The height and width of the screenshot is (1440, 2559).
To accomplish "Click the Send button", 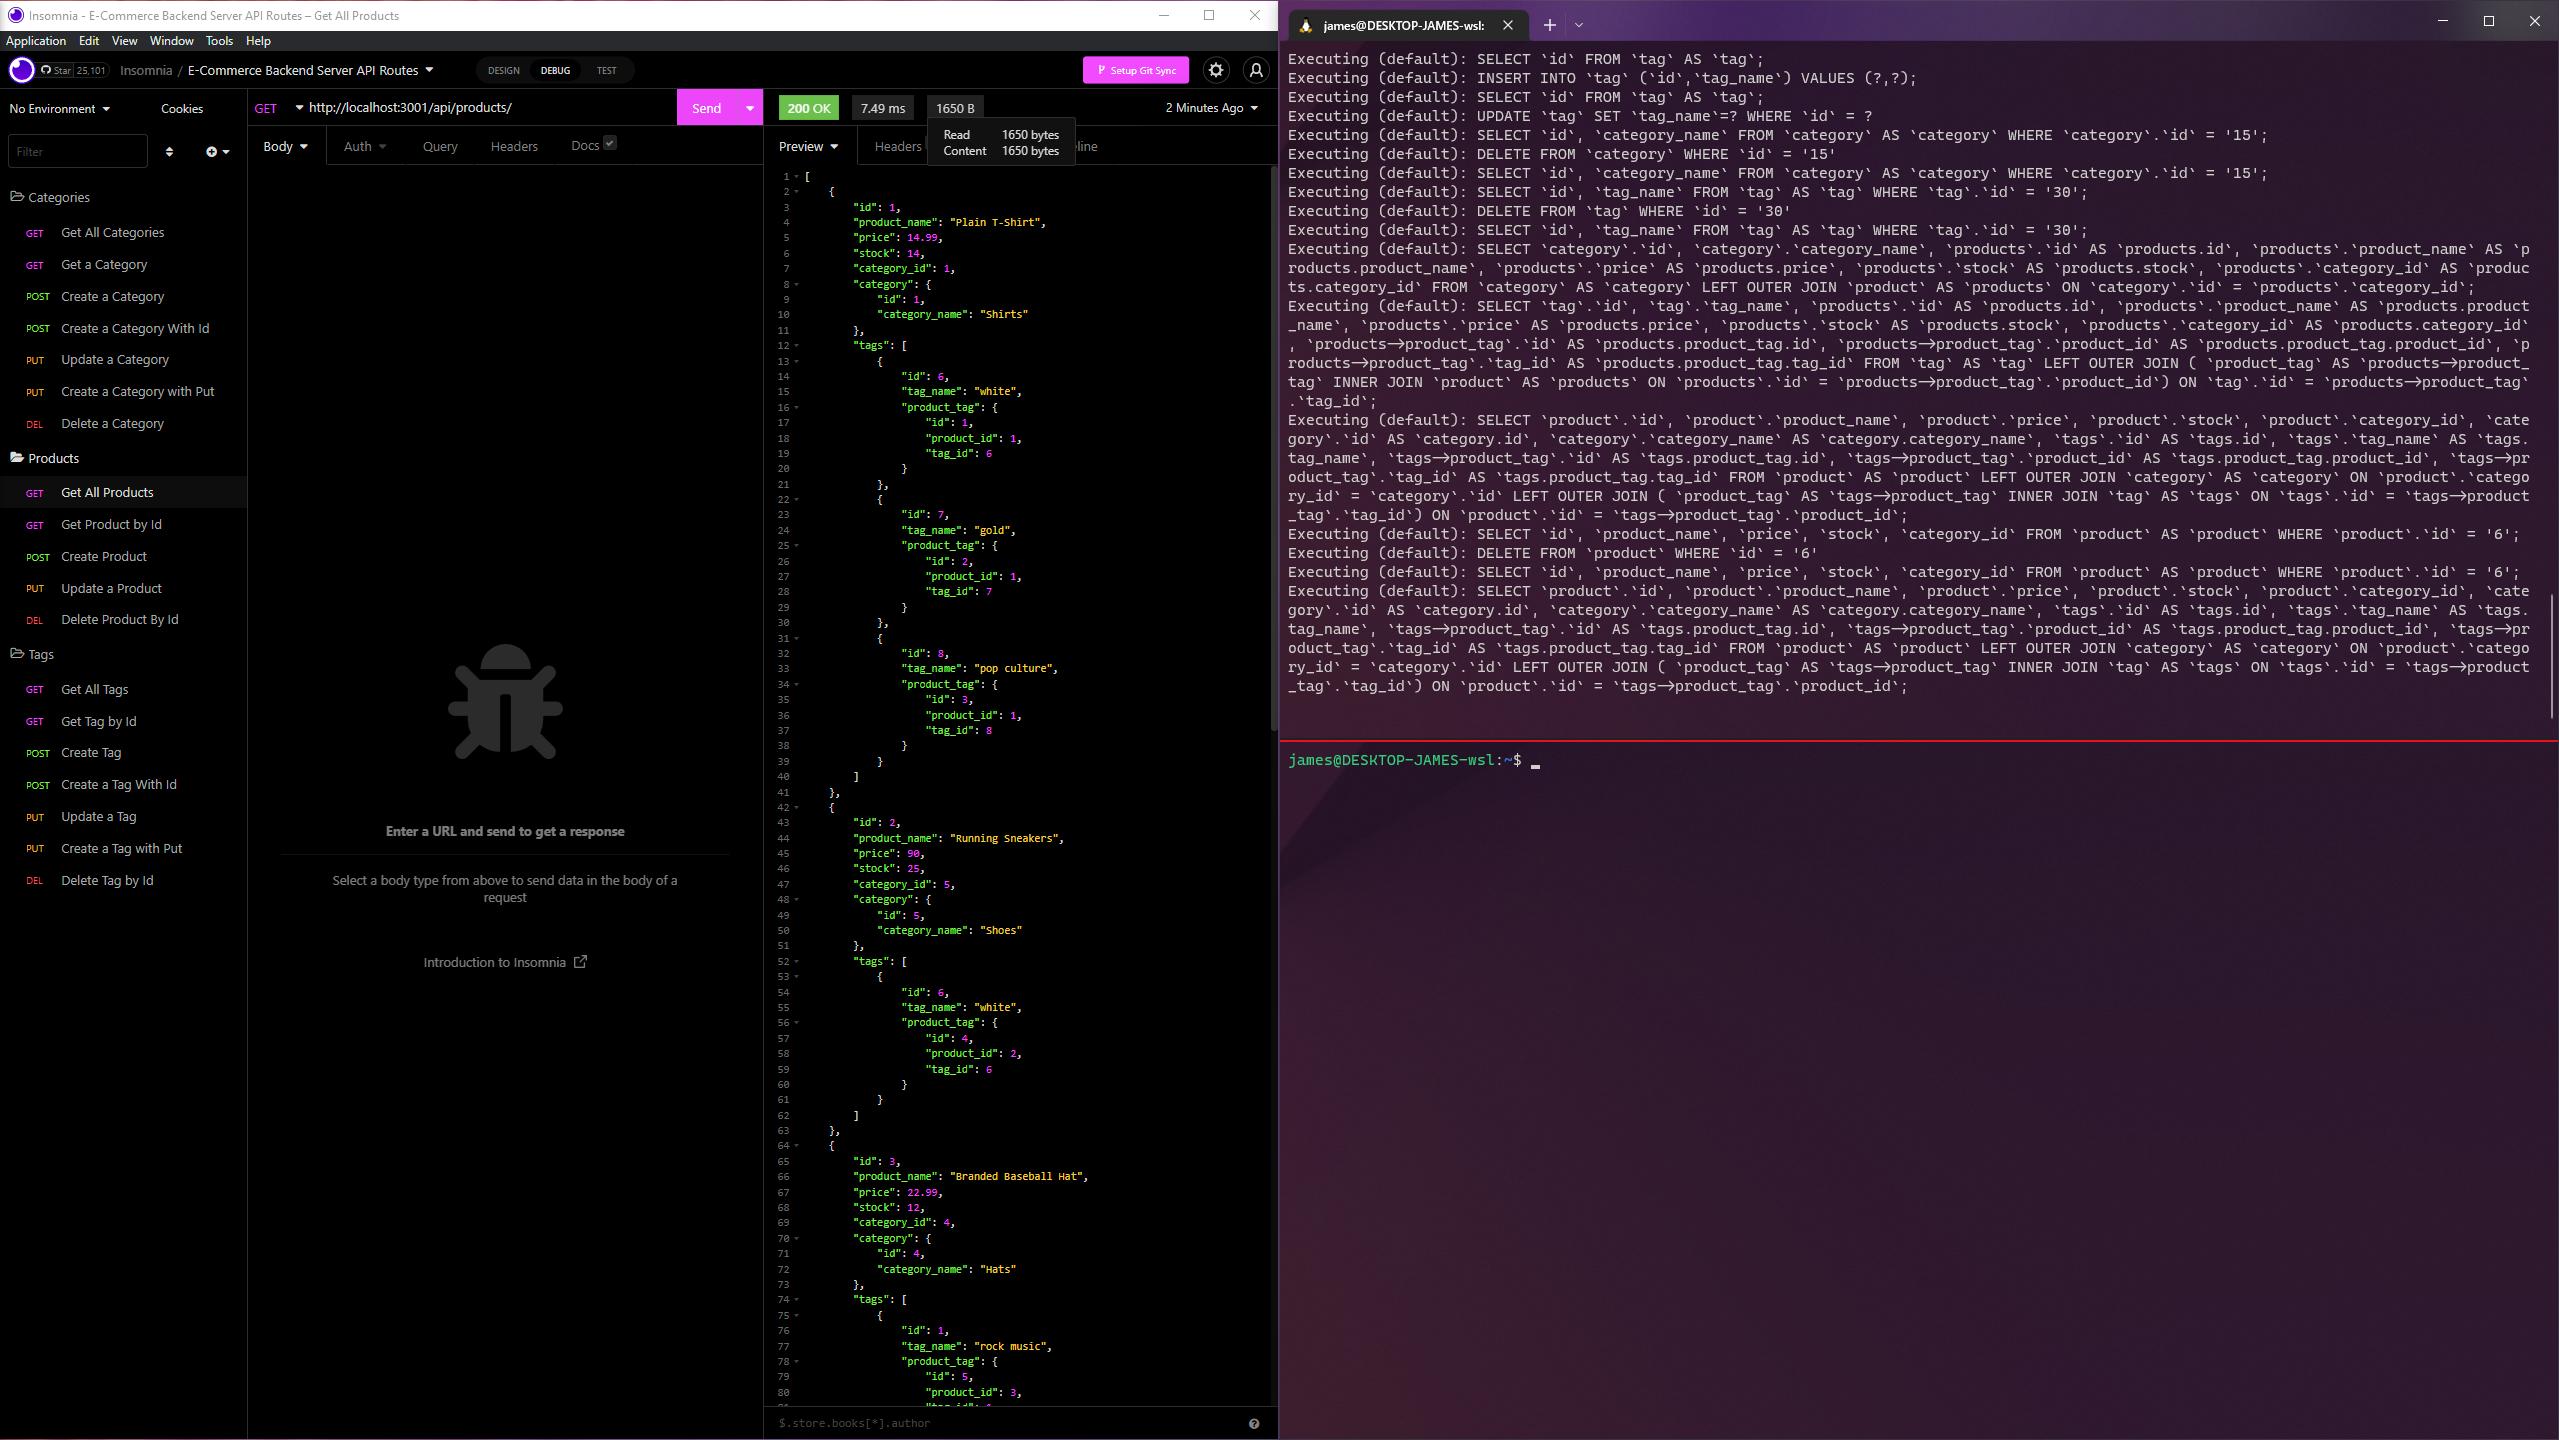I will 706,108.
